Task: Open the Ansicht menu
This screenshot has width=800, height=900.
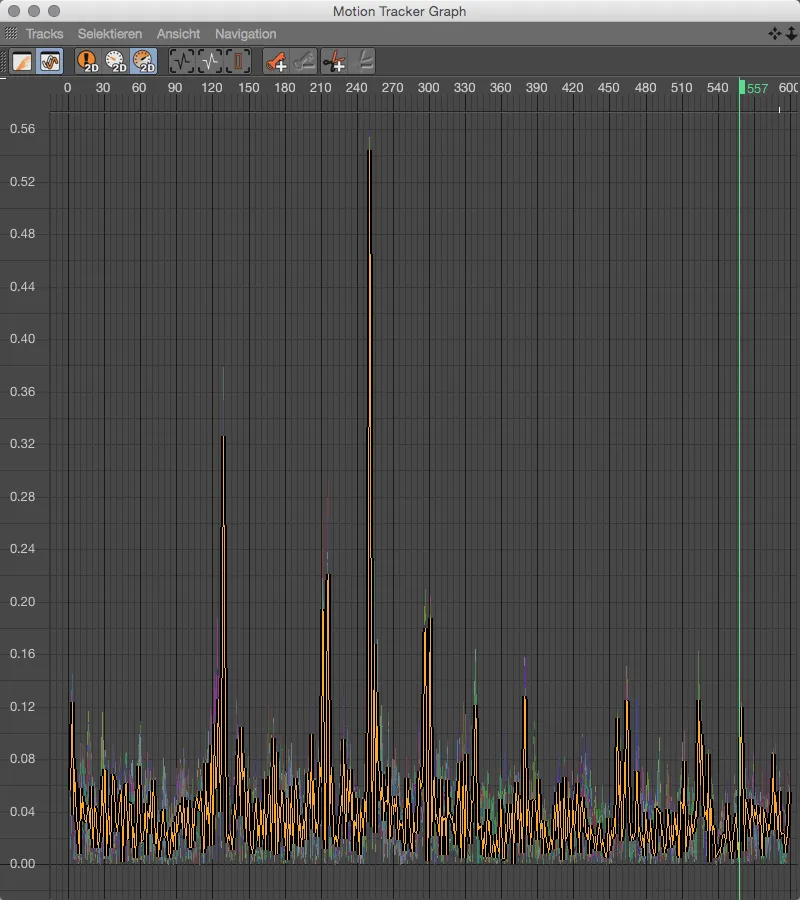Action: click(178, 34)
